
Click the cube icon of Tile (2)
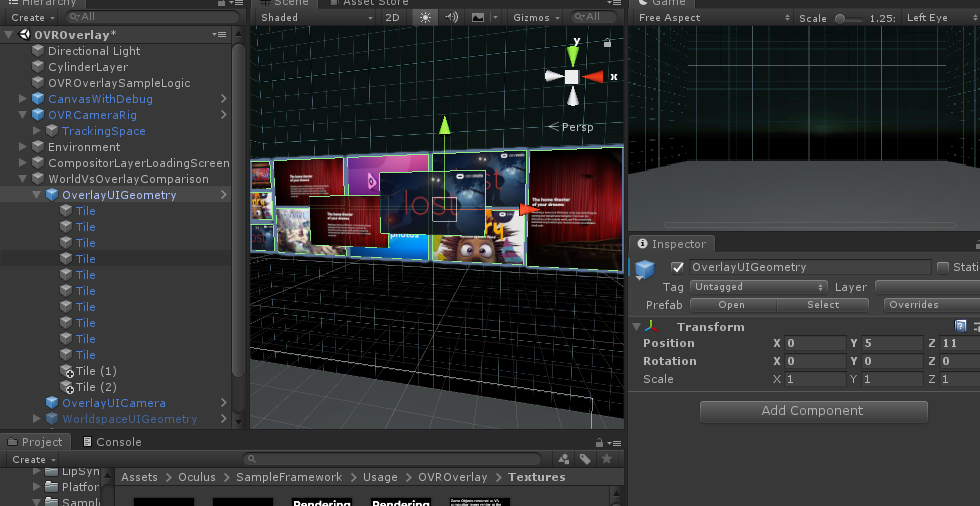coord(66,387)
